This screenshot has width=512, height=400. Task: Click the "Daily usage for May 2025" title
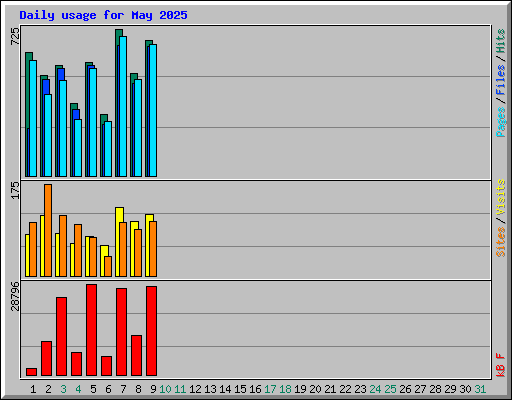pyautogui.click(x=103, y=15)
